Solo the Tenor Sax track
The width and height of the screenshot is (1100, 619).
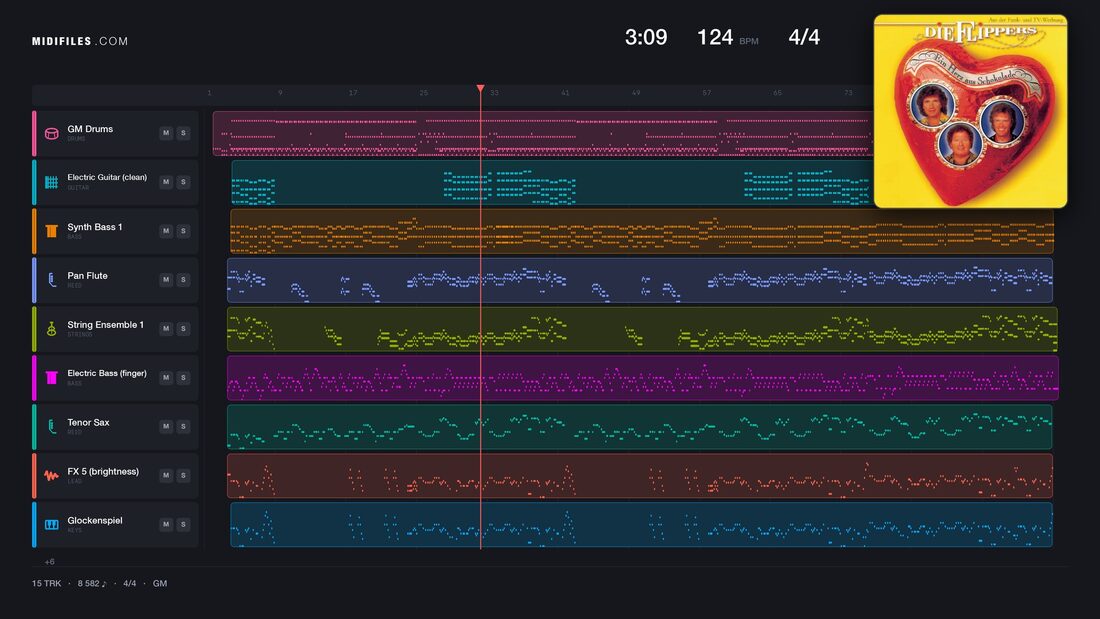pyautogui.click(x=183, y=426)
